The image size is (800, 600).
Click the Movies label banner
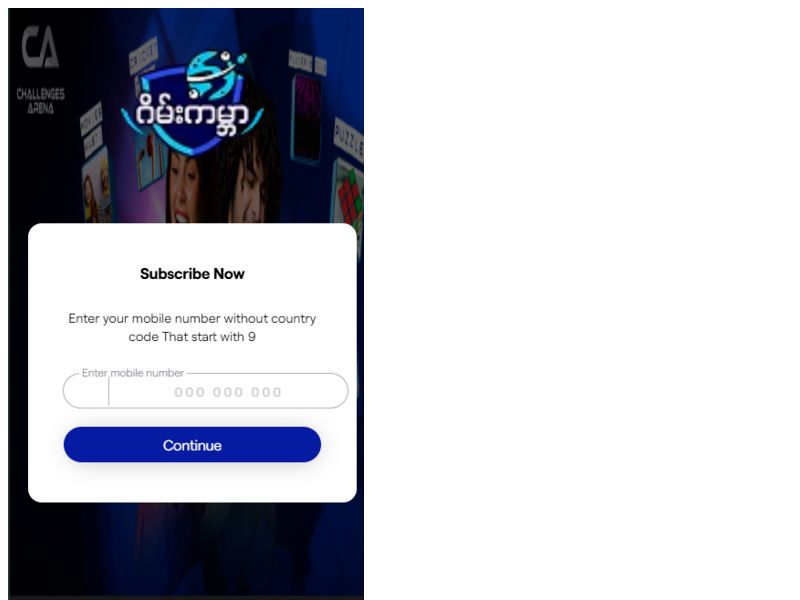(x=91, y=128)
